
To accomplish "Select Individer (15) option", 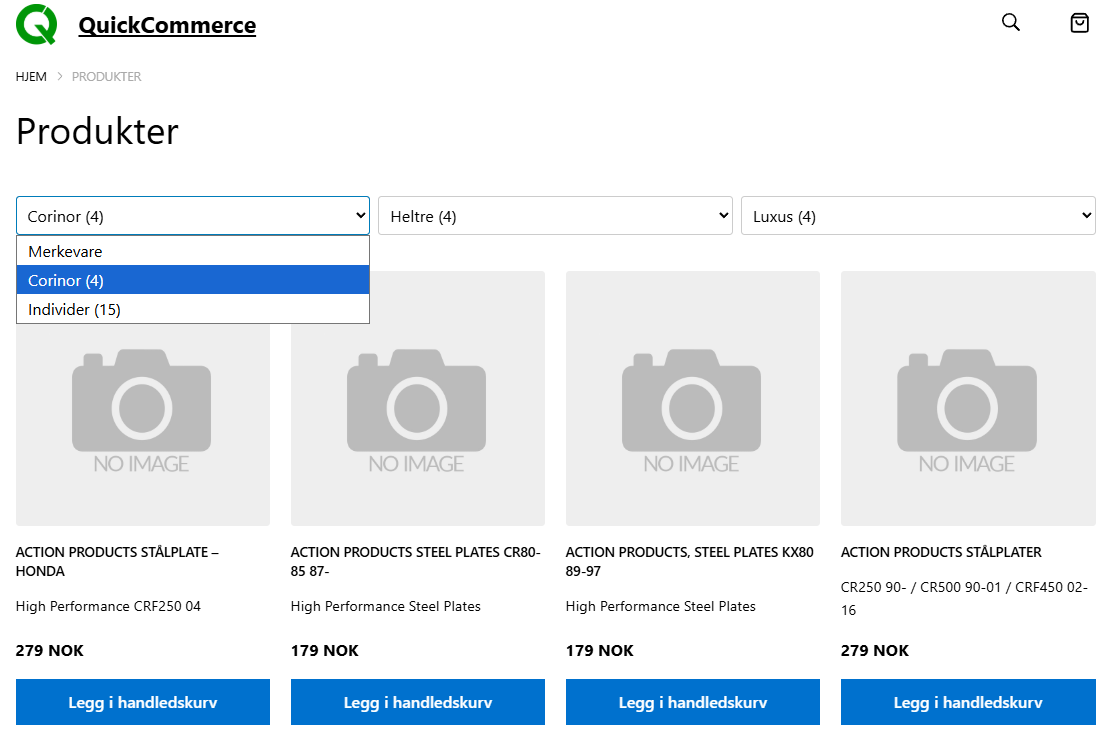I will 193,310.
